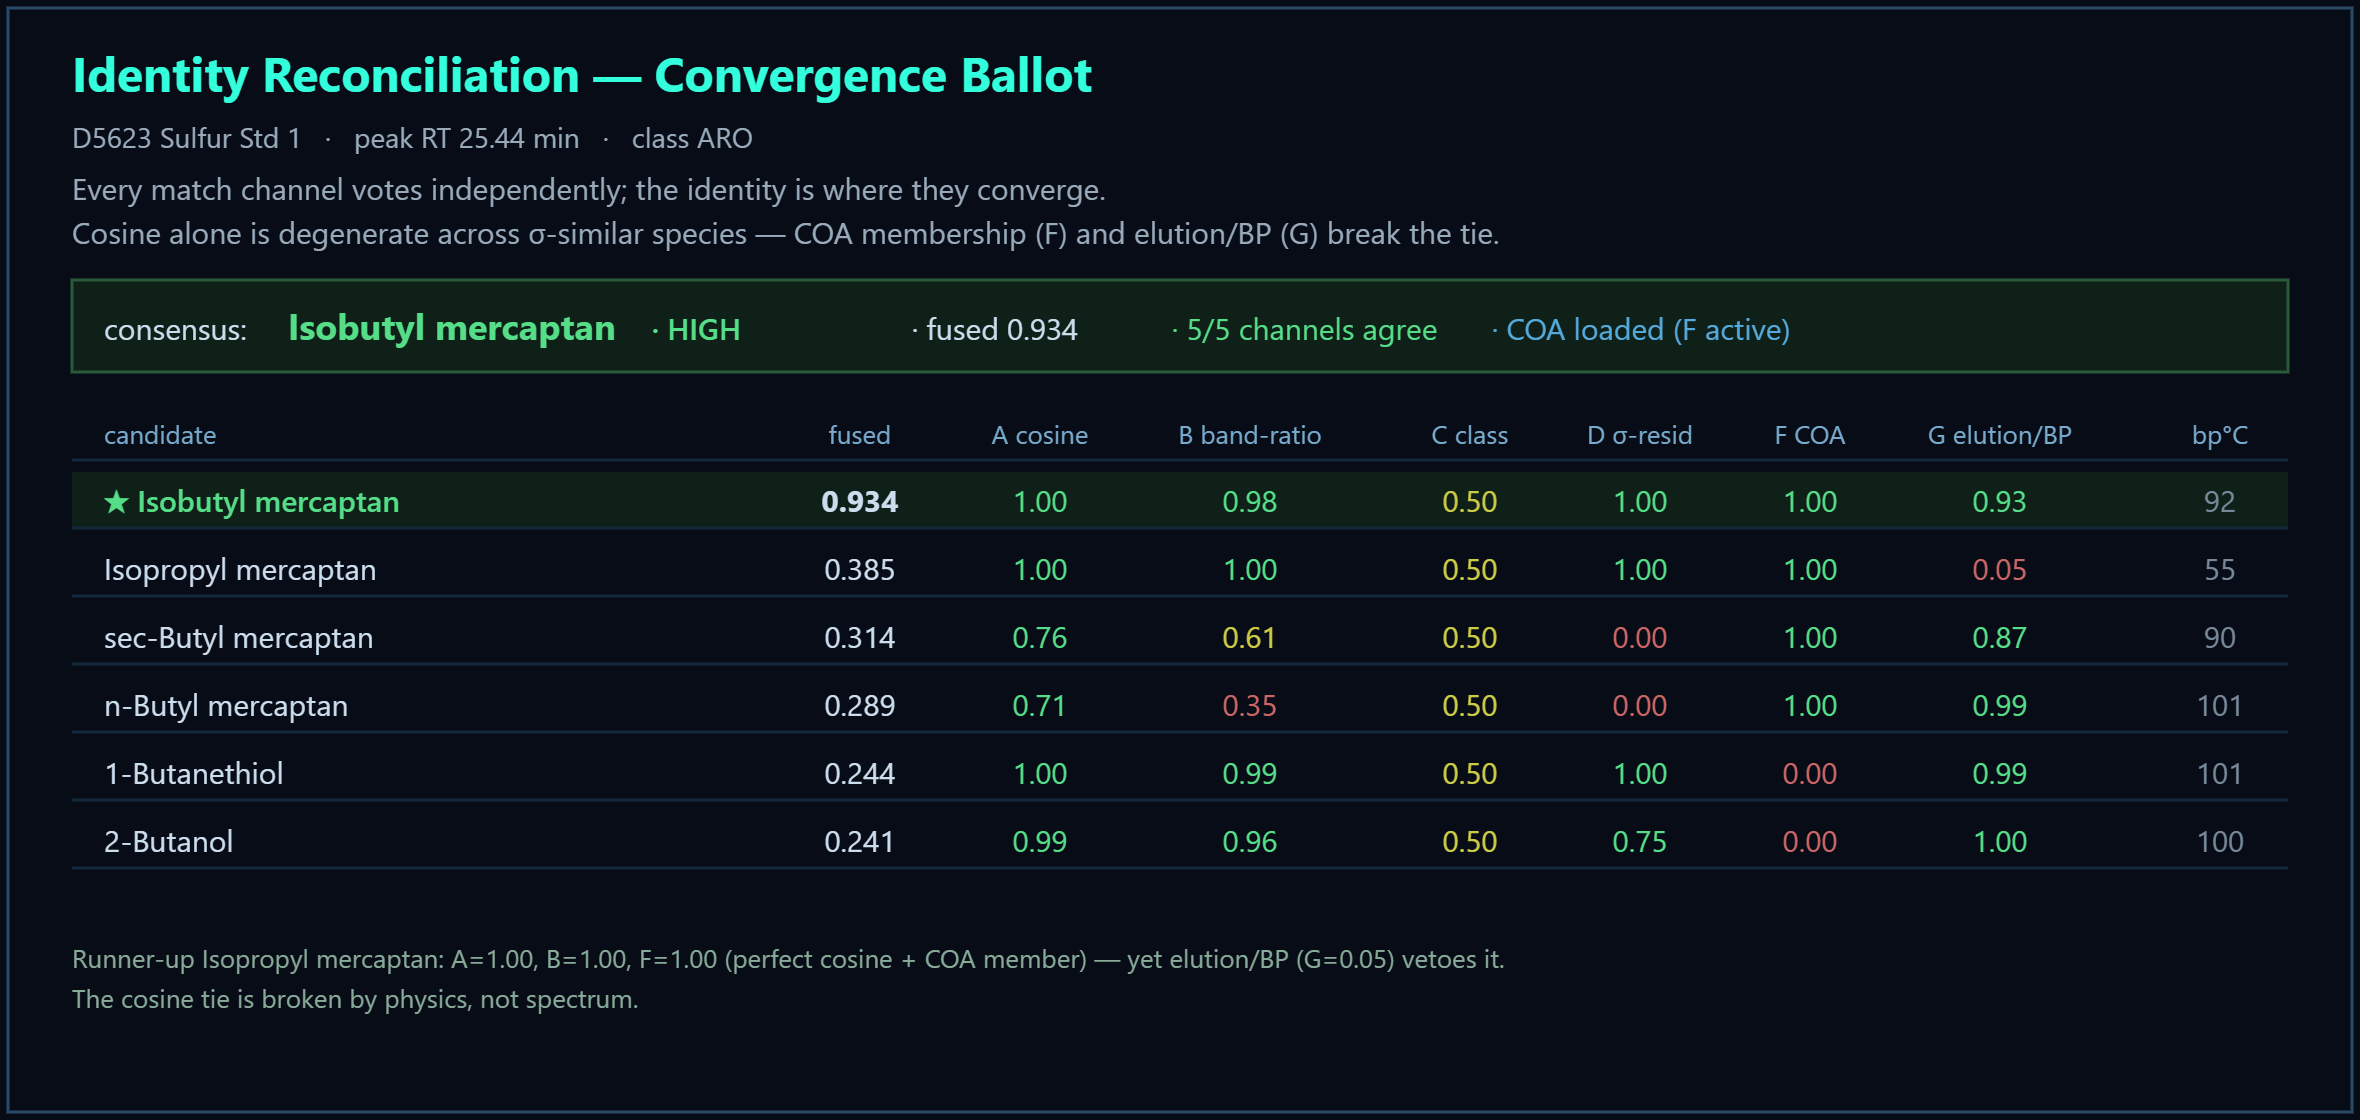Click the 'cosine tie is broken by physics' note
Image resolution: width=2360 pixels, height=1120 pixels.
[355, 999]
